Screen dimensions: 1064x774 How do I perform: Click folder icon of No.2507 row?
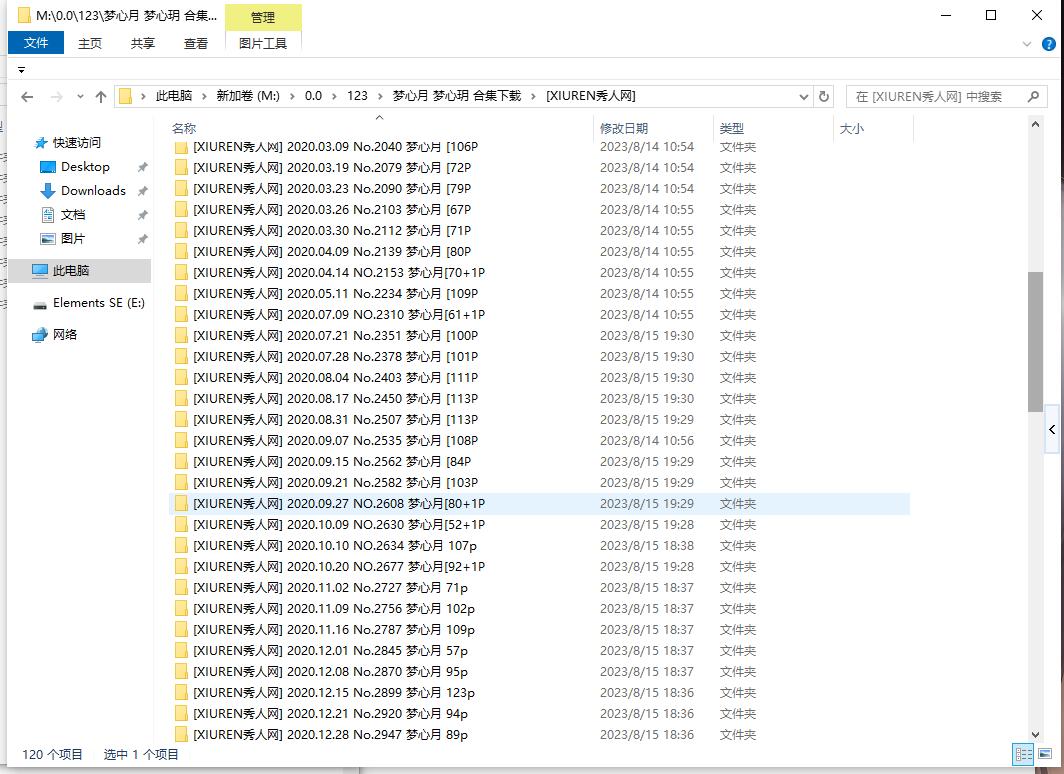[x=181, y=420]
